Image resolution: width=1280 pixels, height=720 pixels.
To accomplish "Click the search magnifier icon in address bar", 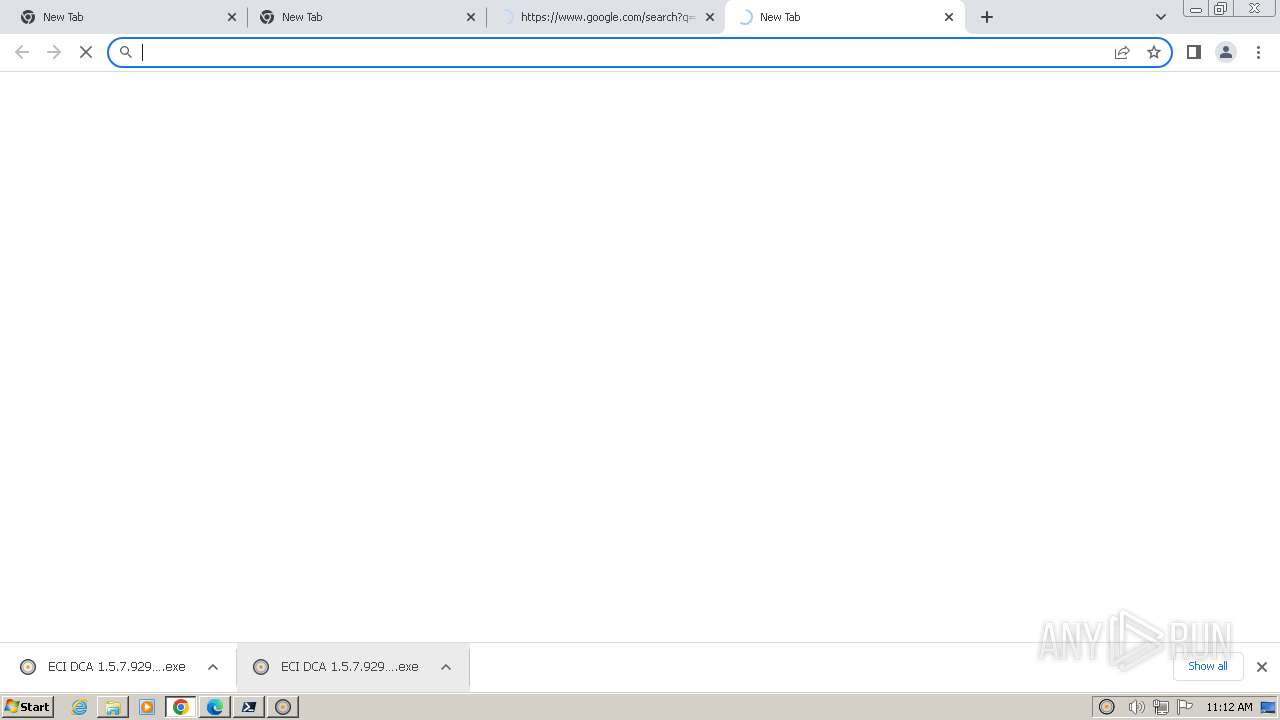I will [x=126, y=52].
